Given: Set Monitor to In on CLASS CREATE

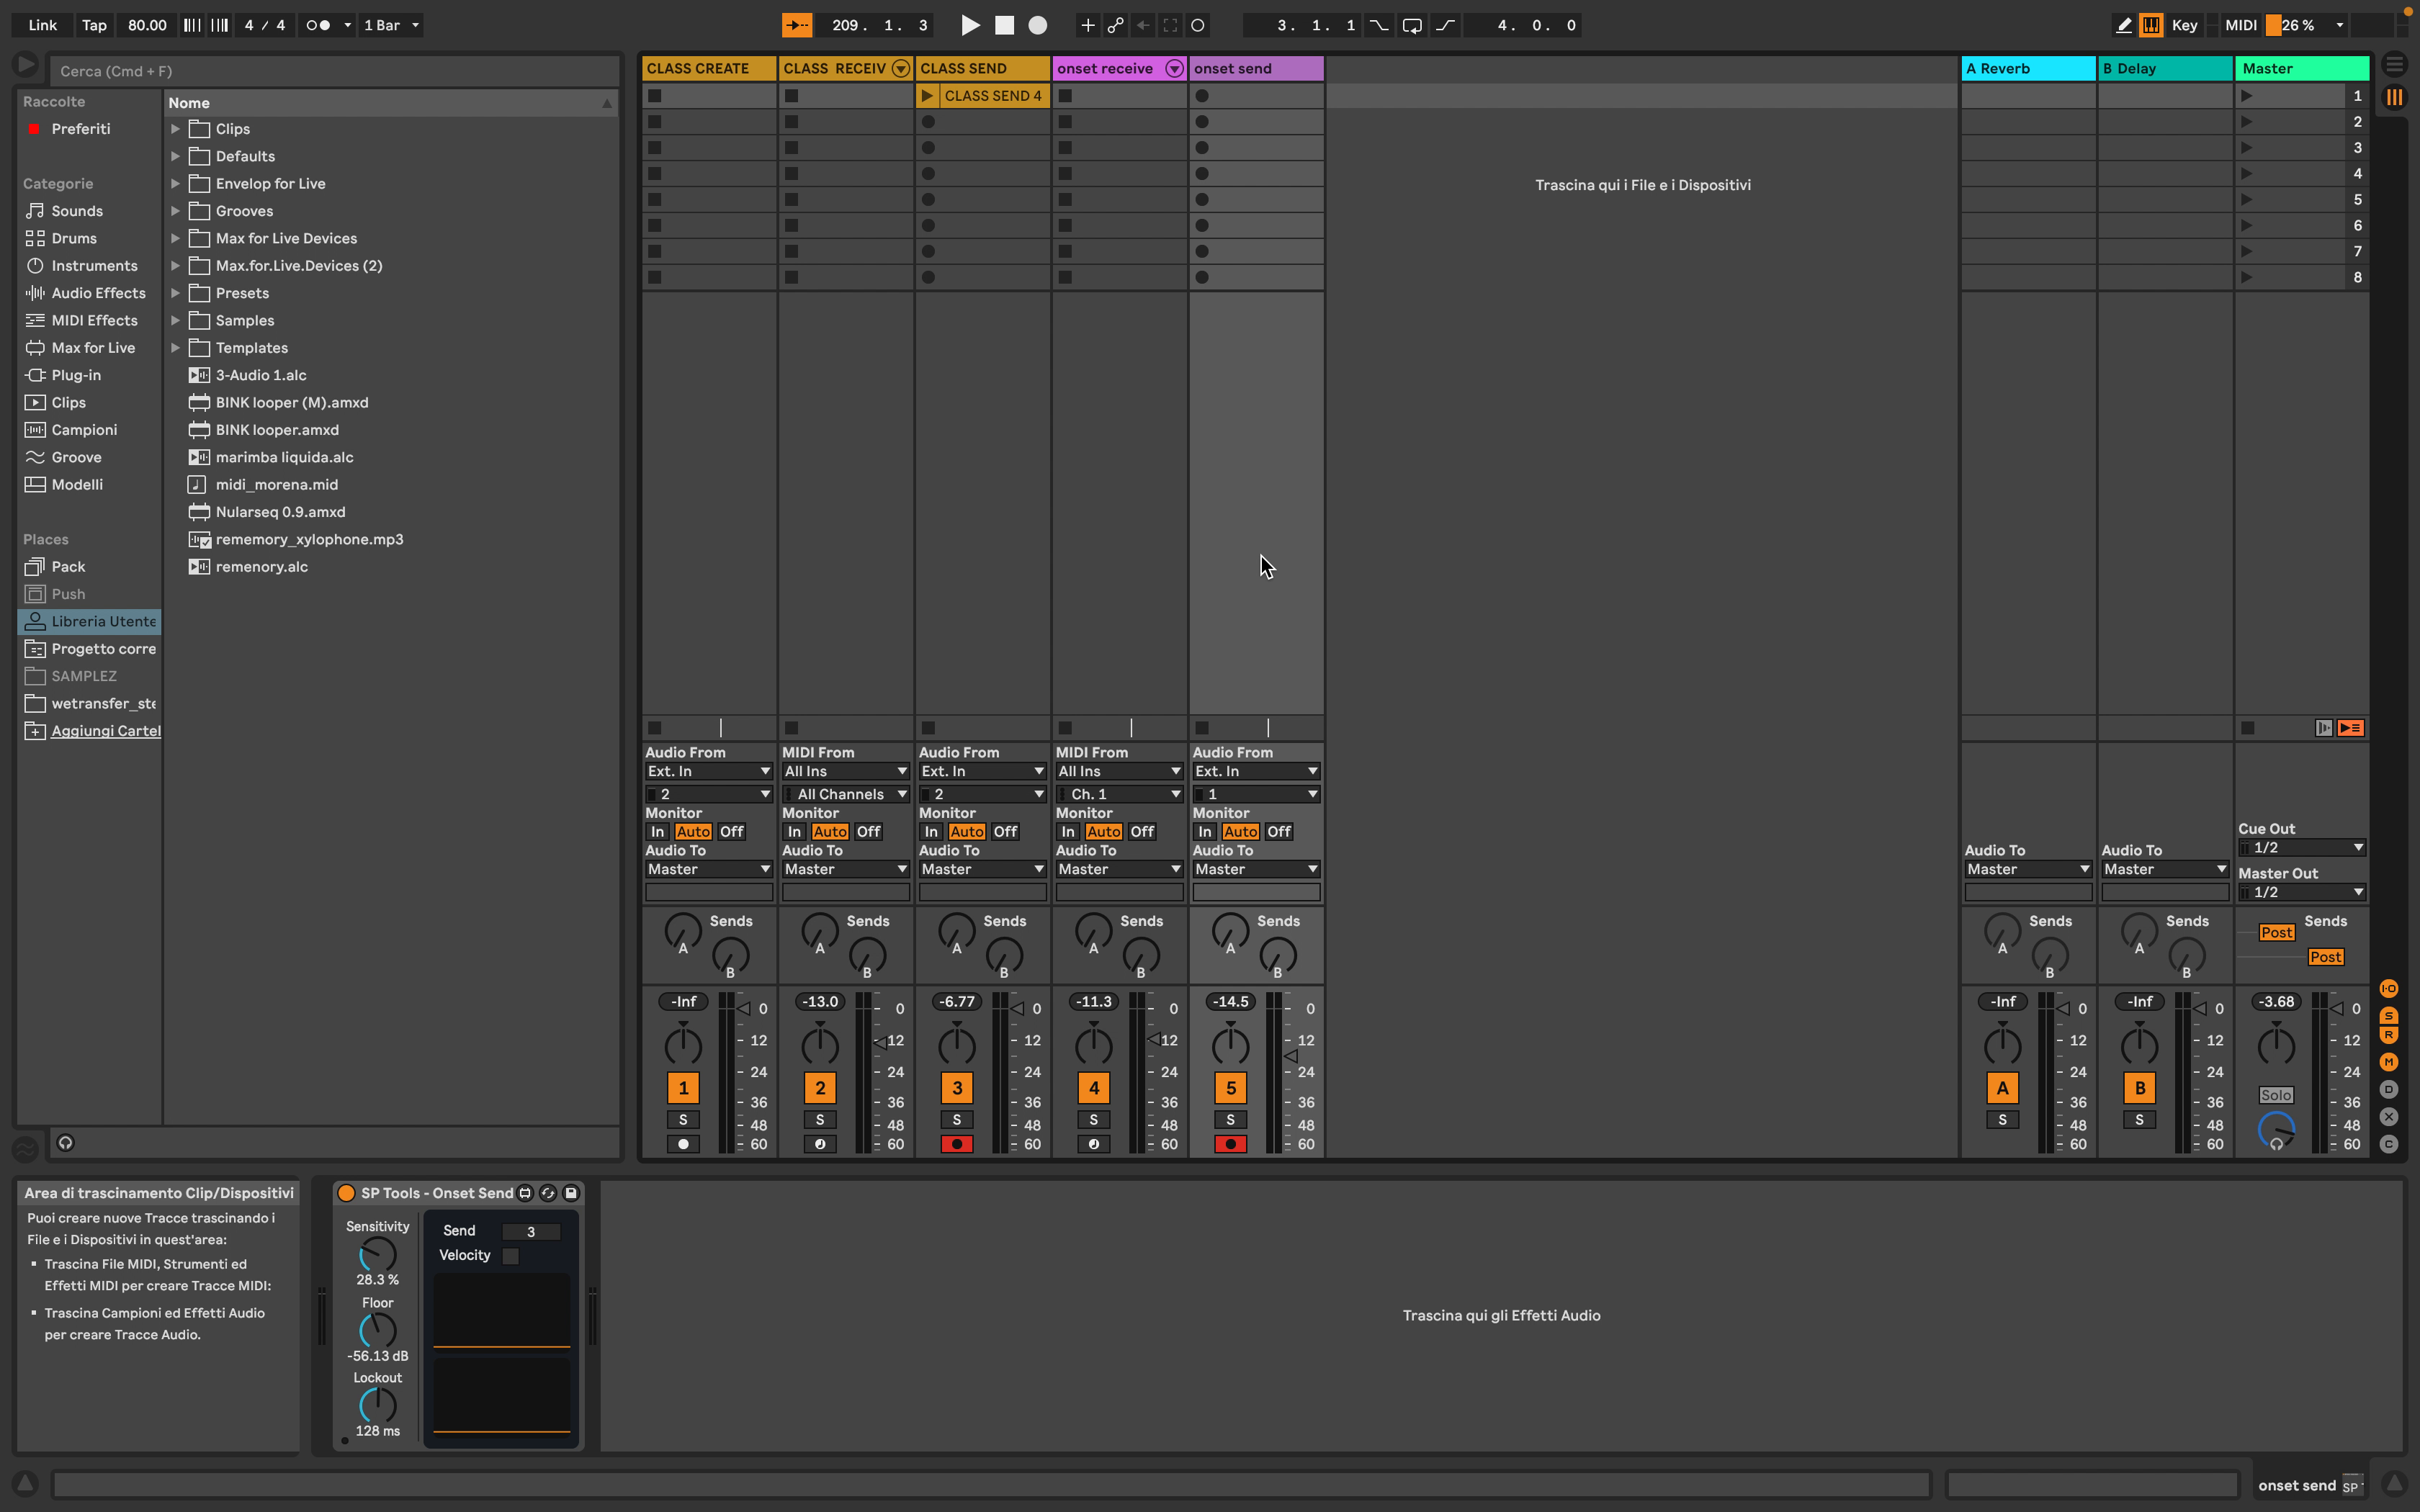Looking at the screenshot, I should (x=657, y=832).
